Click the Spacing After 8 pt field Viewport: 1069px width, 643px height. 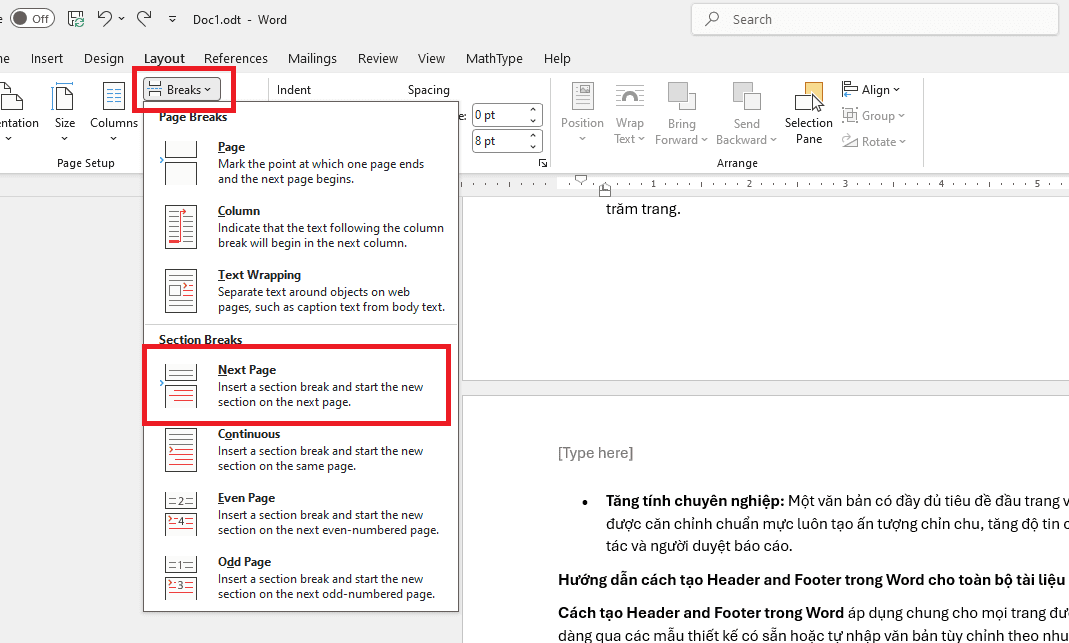(x=500, y=140)
